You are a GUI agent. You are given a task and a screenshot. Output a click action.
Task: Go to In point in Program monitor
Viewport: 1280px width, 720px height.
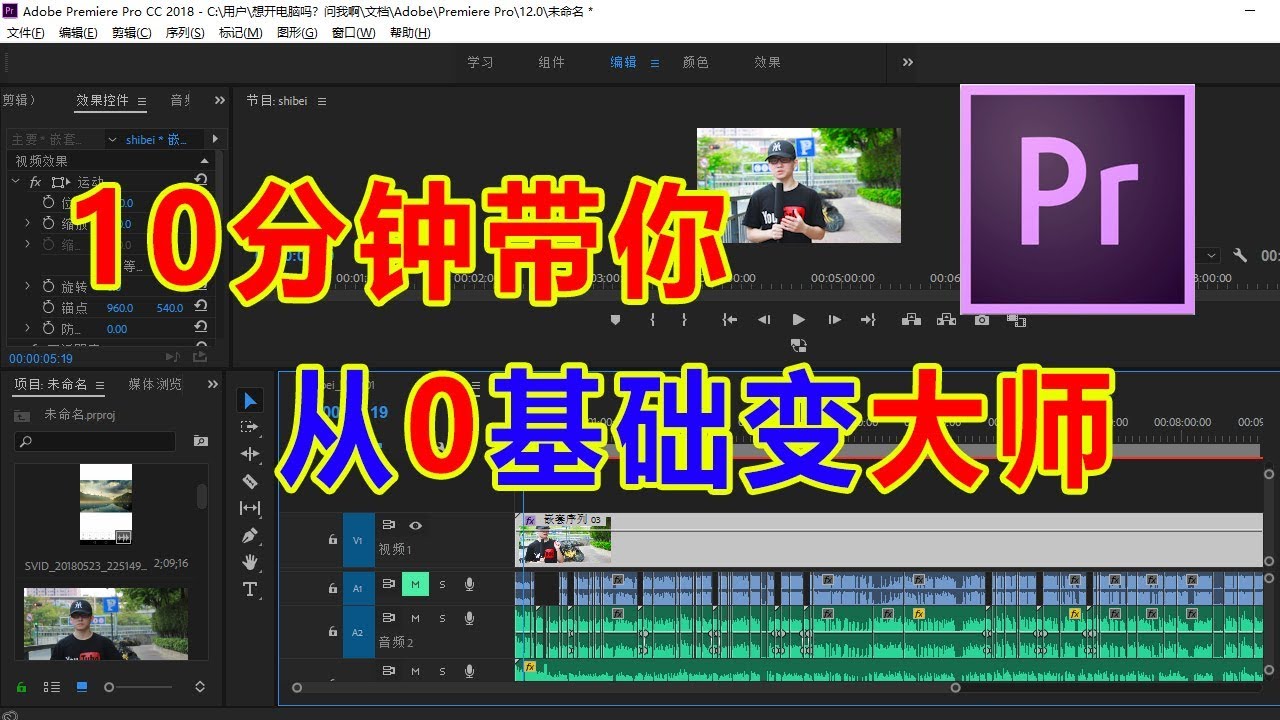[730, 320]
